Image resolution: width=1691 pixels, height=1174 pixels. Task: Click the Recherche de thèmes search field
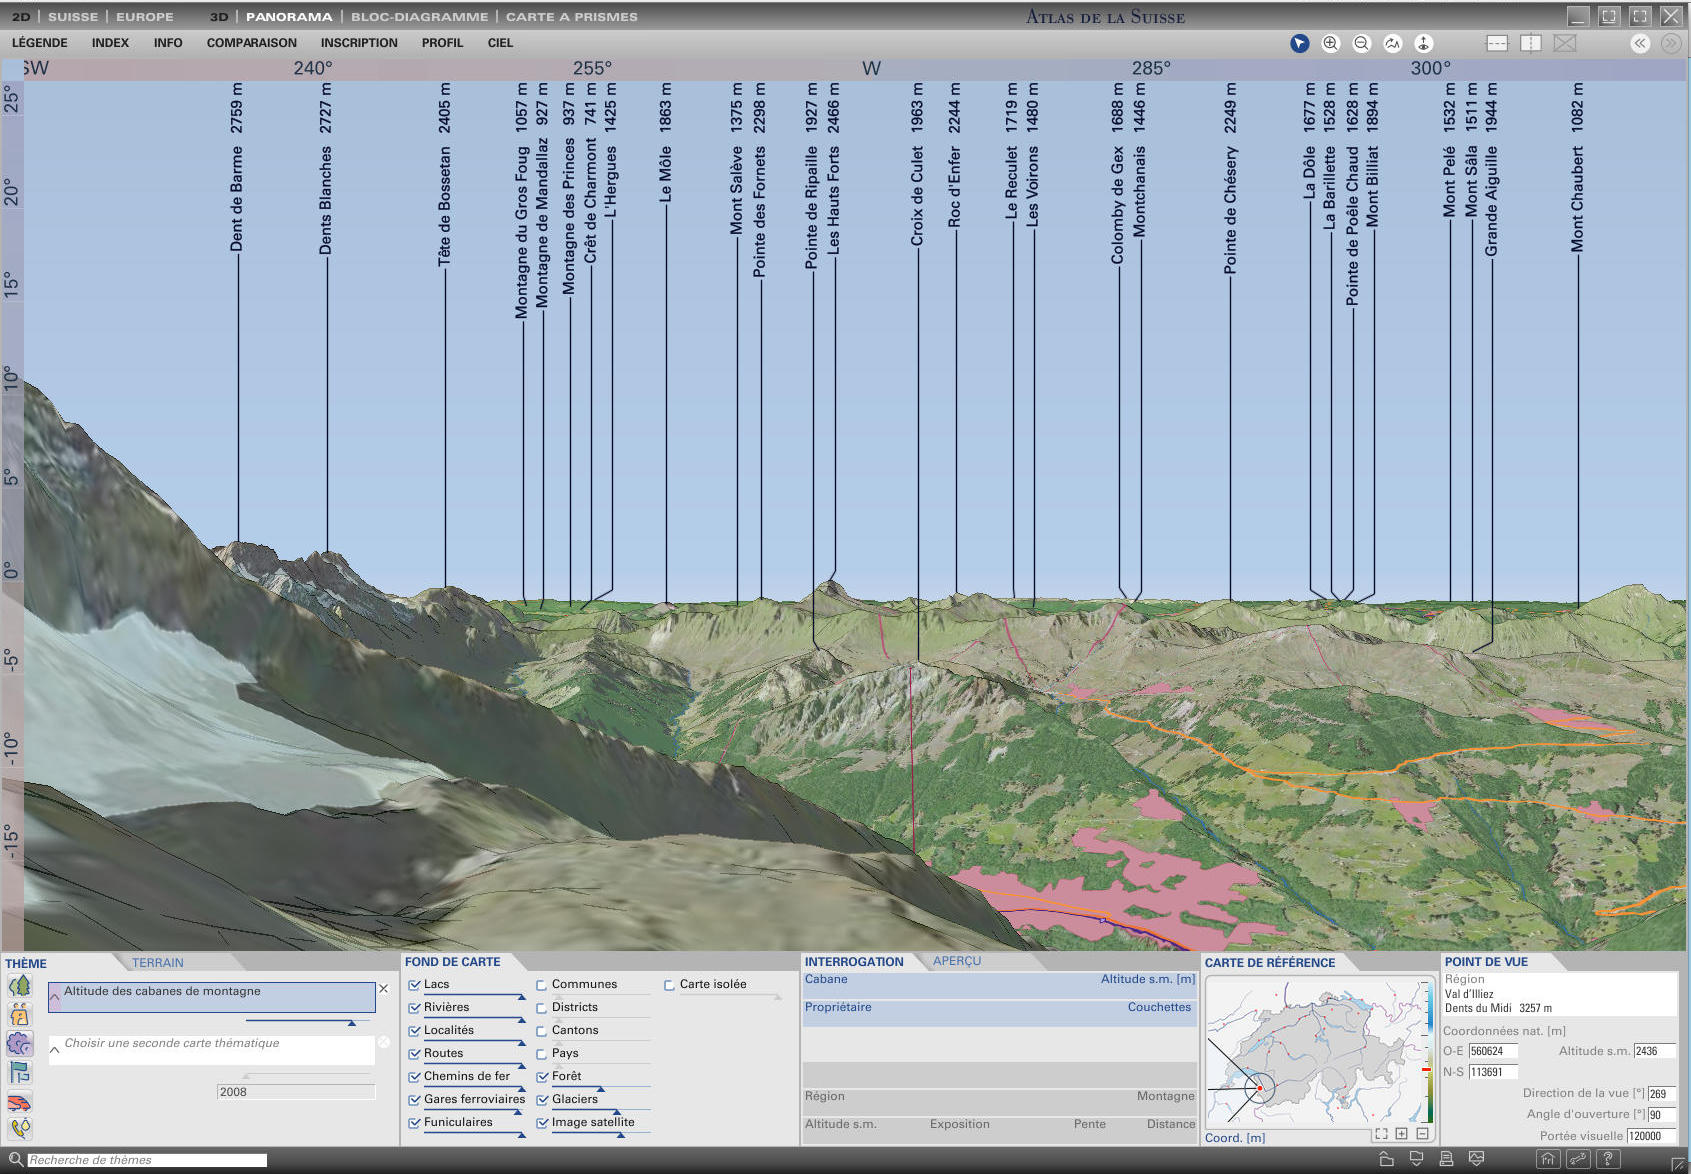[146, 1160]
